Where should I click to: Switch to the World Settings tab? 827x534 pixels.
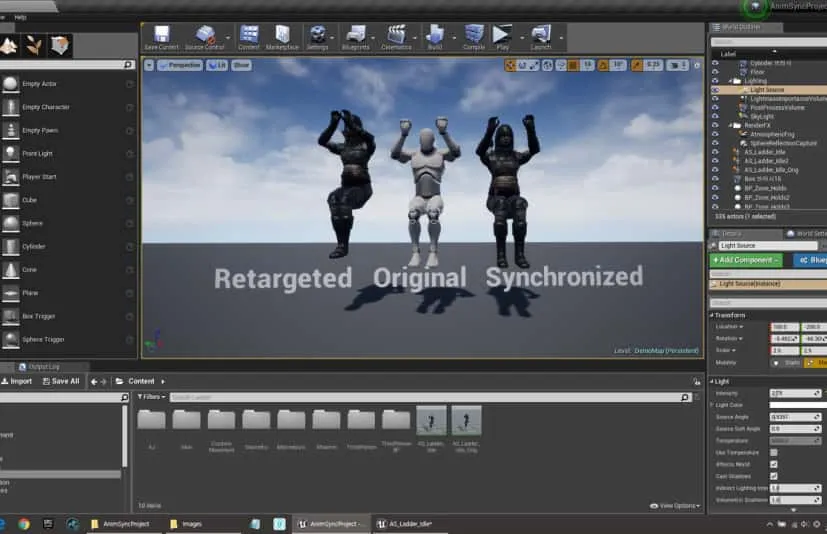pos(806,233)
